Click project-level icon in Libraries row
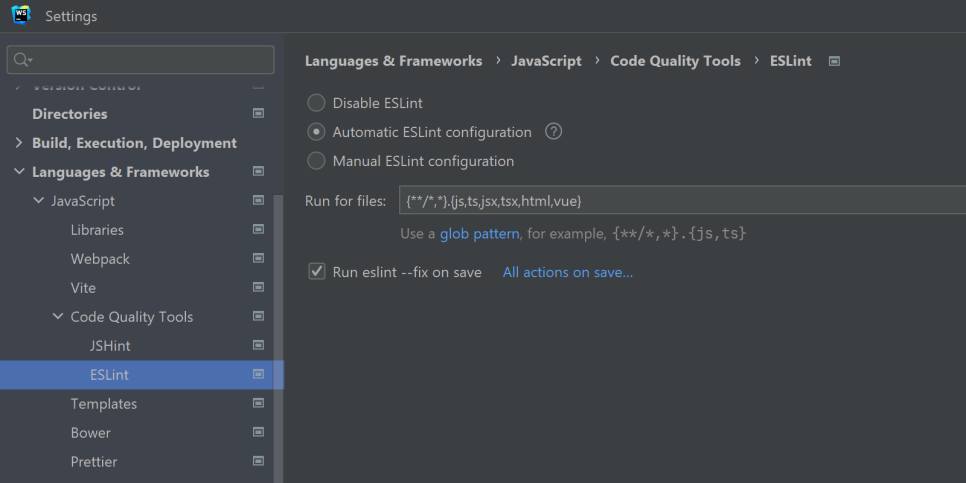 point(259,229)
